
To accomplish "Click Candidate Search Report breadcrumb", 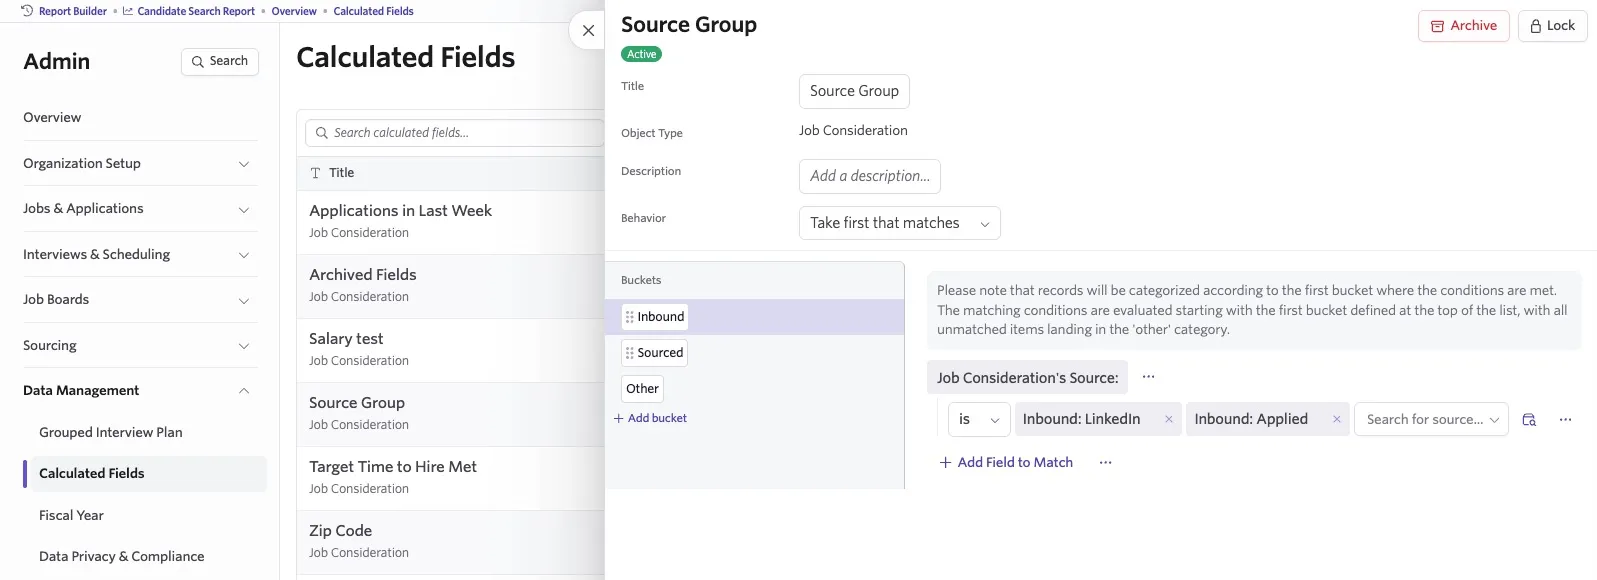I will coord(196,11).
